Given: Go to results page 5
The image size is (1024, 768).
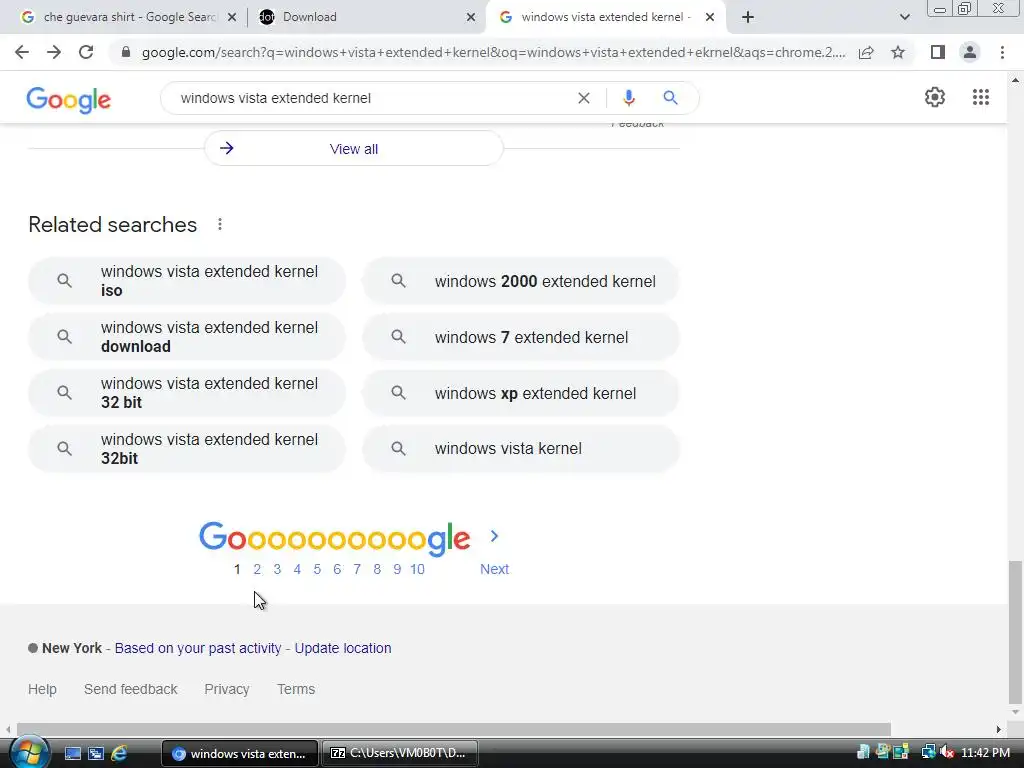Looking at the screenshot, I should (317, 569).
